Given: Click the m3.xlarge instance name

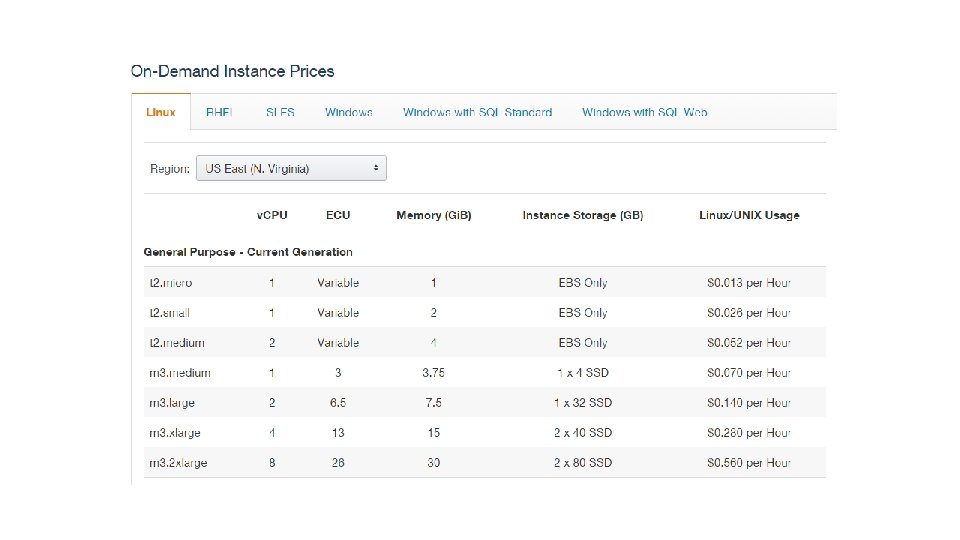Looking at the screenshot, I should pyautogui.click(x=175, y=433).
